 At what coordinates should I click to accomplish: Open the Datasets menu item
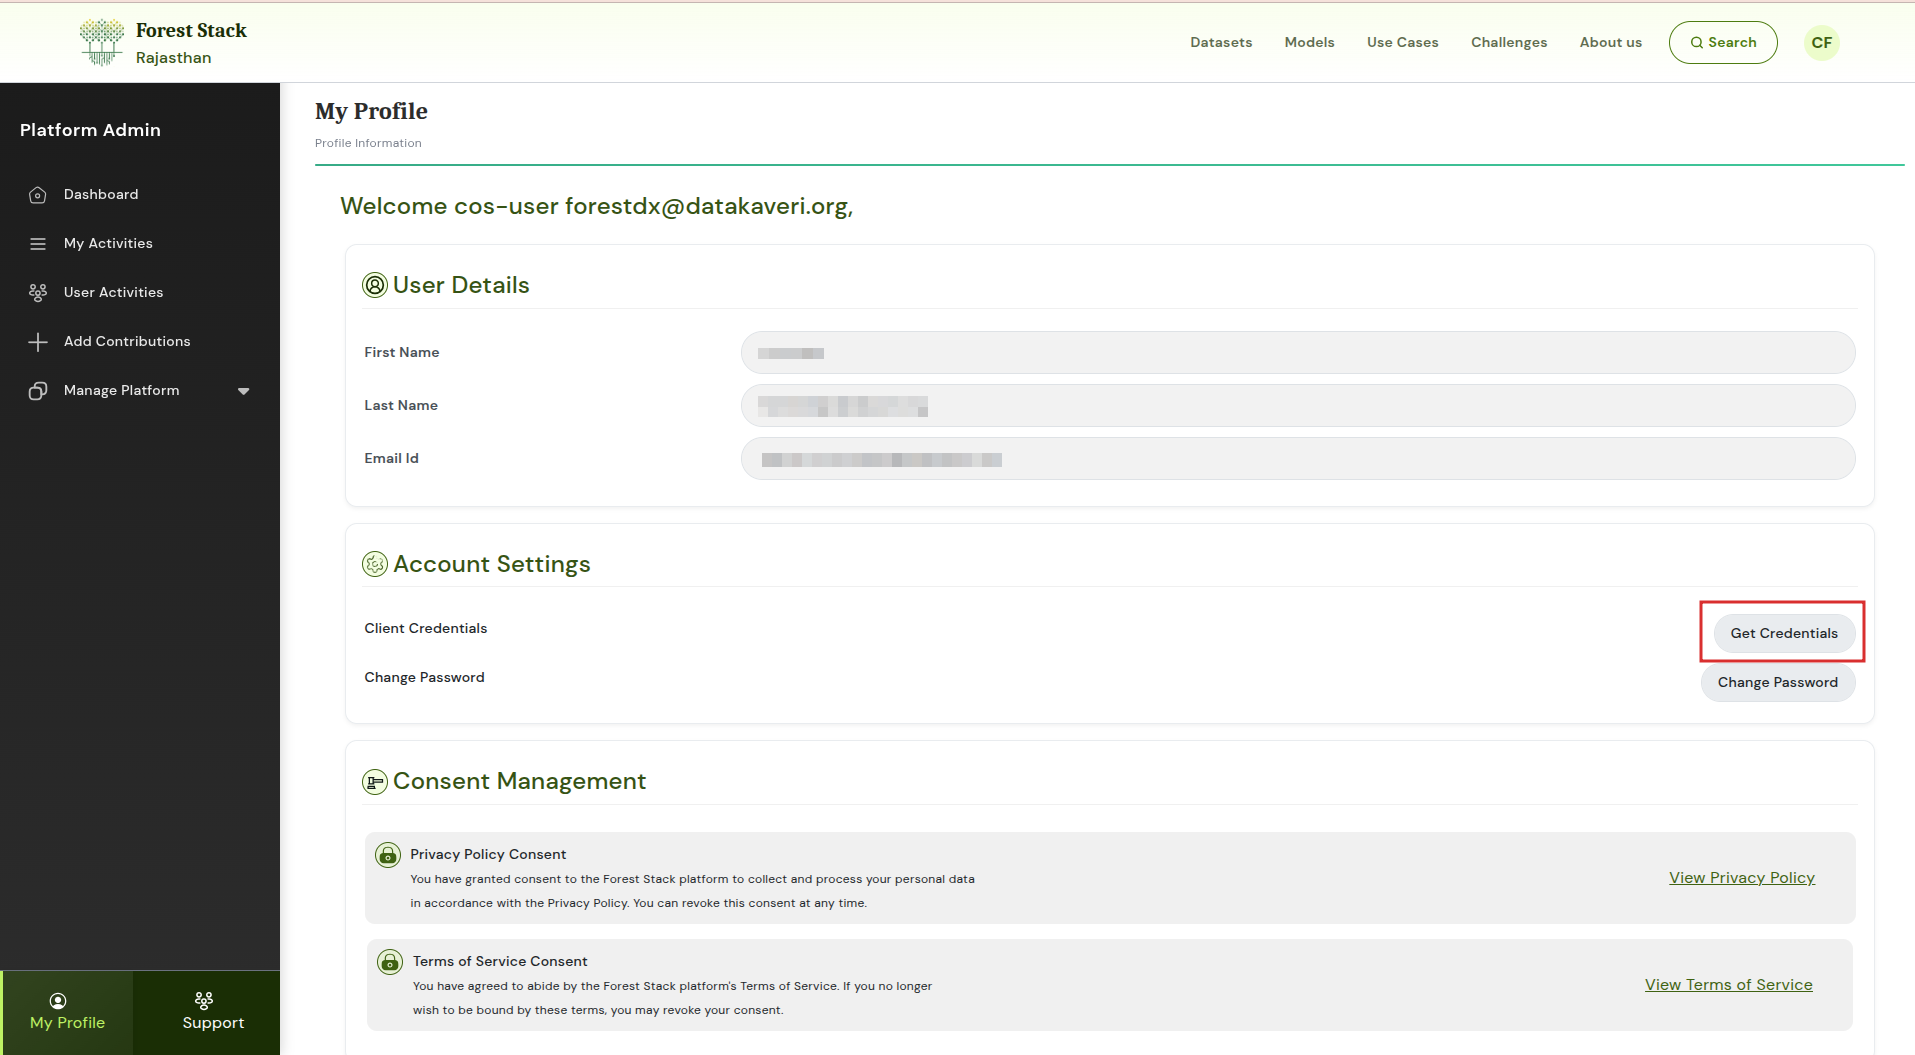coord(1221,43)
